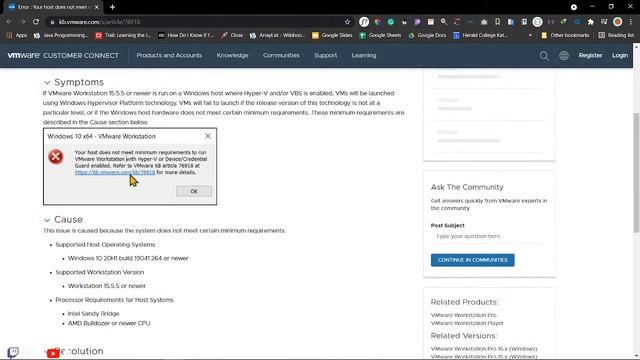Screen dimensions: 640x360
Task: Click the Register link
Action: (590, 56)
